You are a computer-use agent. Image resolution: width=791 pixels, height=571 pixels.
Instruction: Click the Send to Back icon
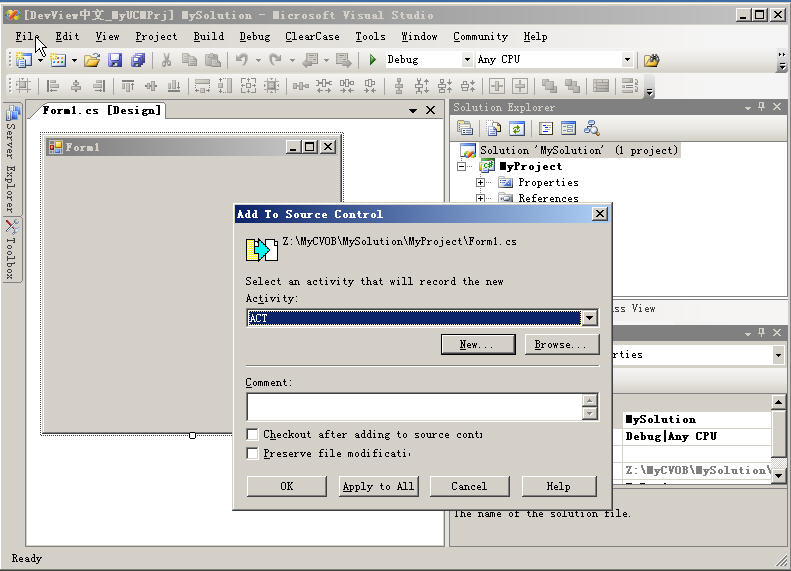[x=572, y=86]
